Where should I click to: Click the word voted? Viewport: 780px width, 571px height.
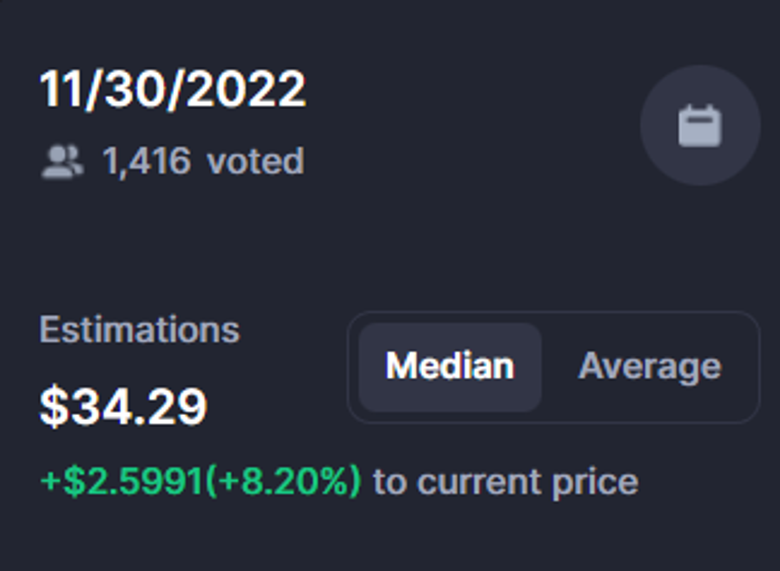(x=255, y=161)
